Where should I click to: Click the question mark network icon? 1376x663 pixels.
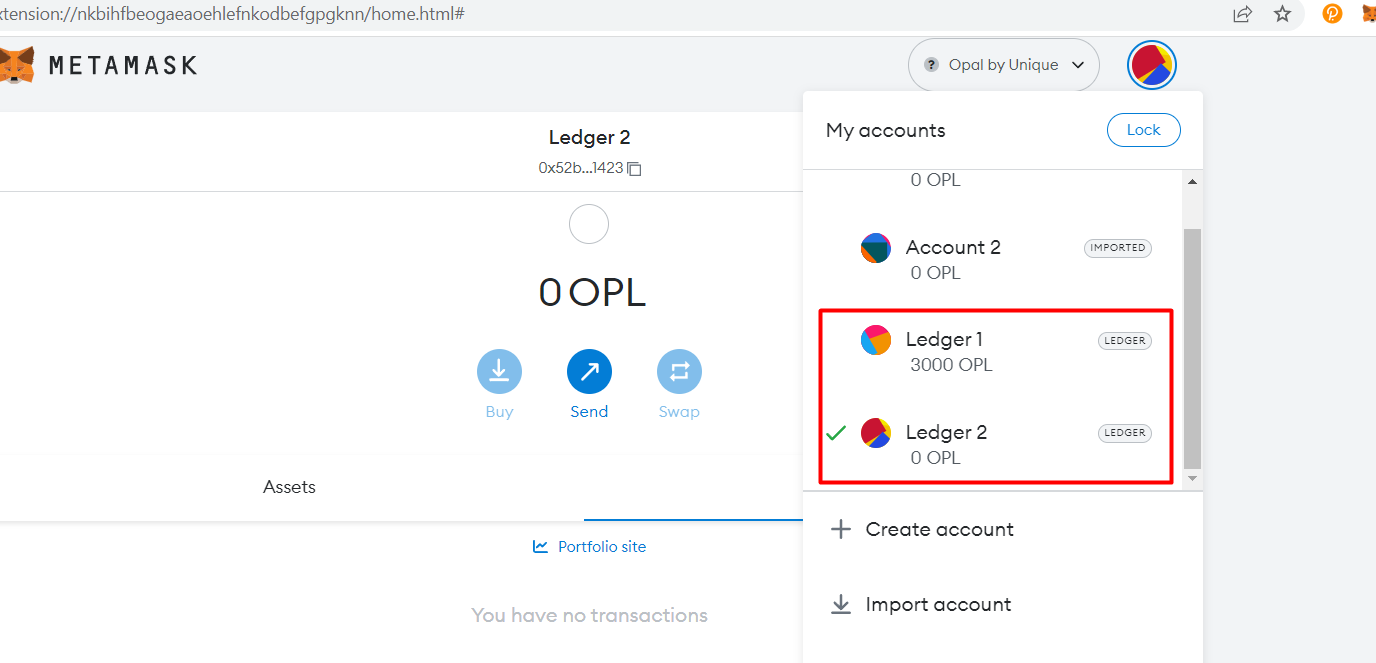[x=932, y=65]
